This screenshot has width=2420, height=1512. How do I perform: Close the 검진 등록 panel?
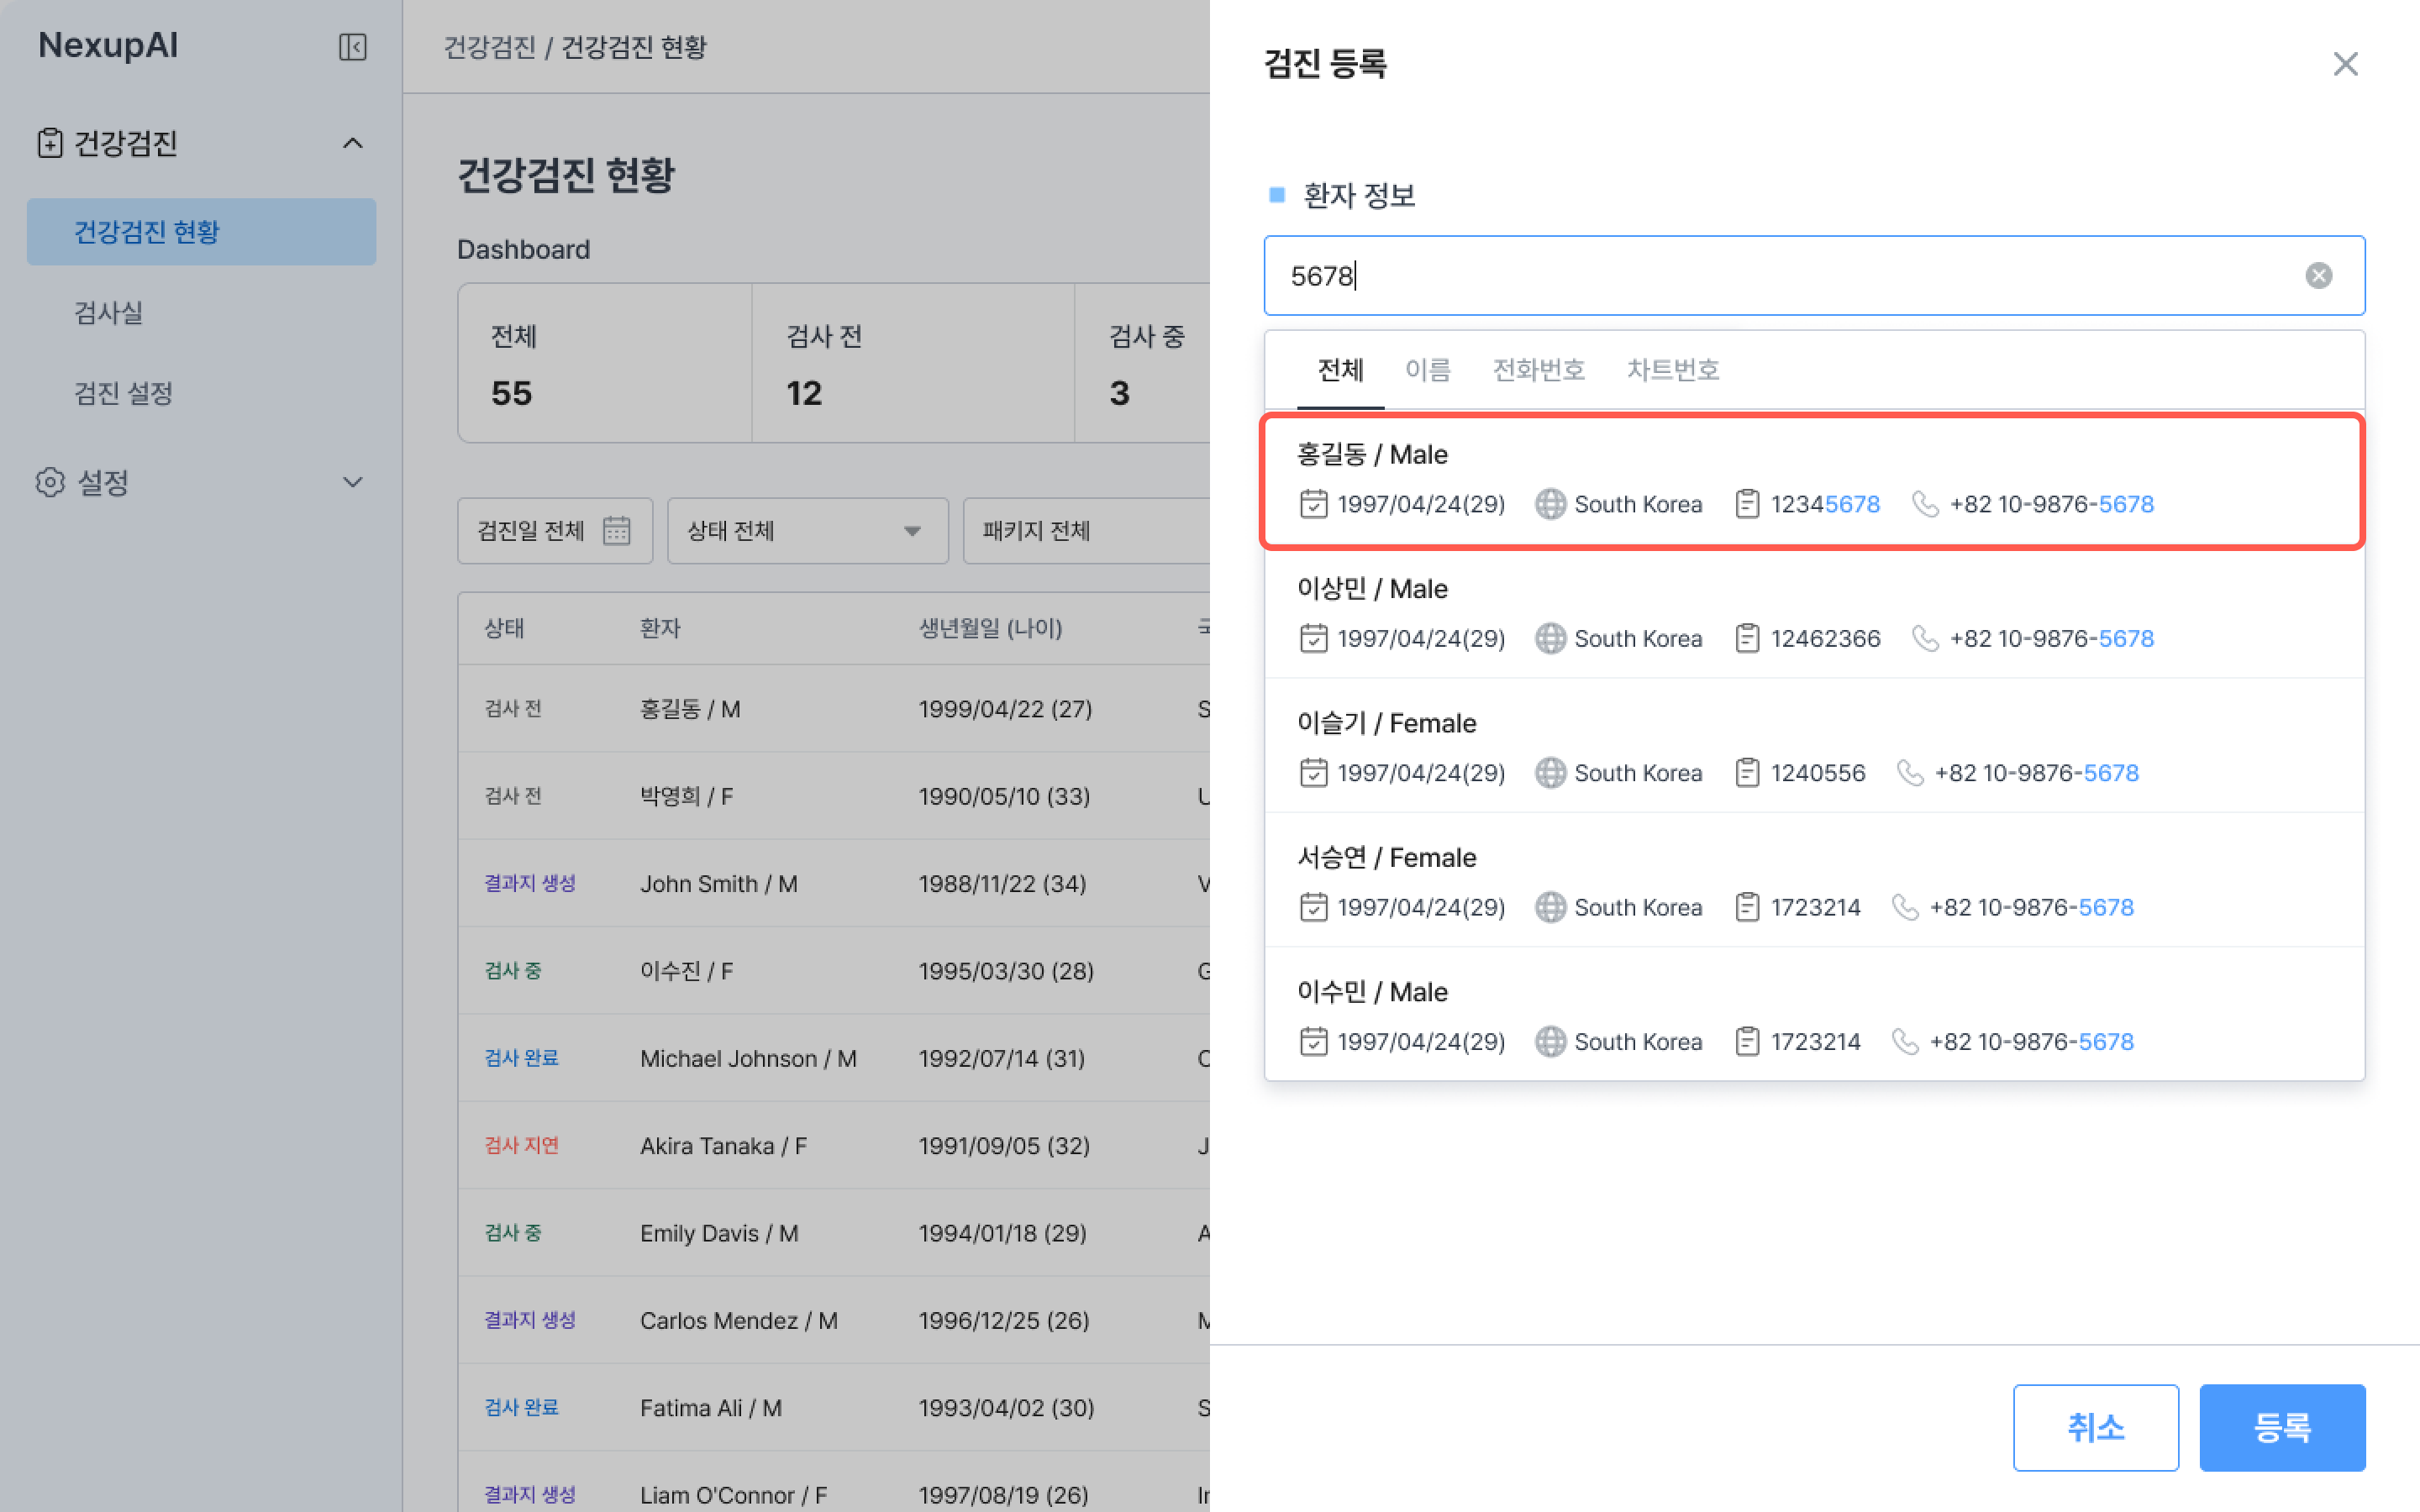pos(2345,64)
